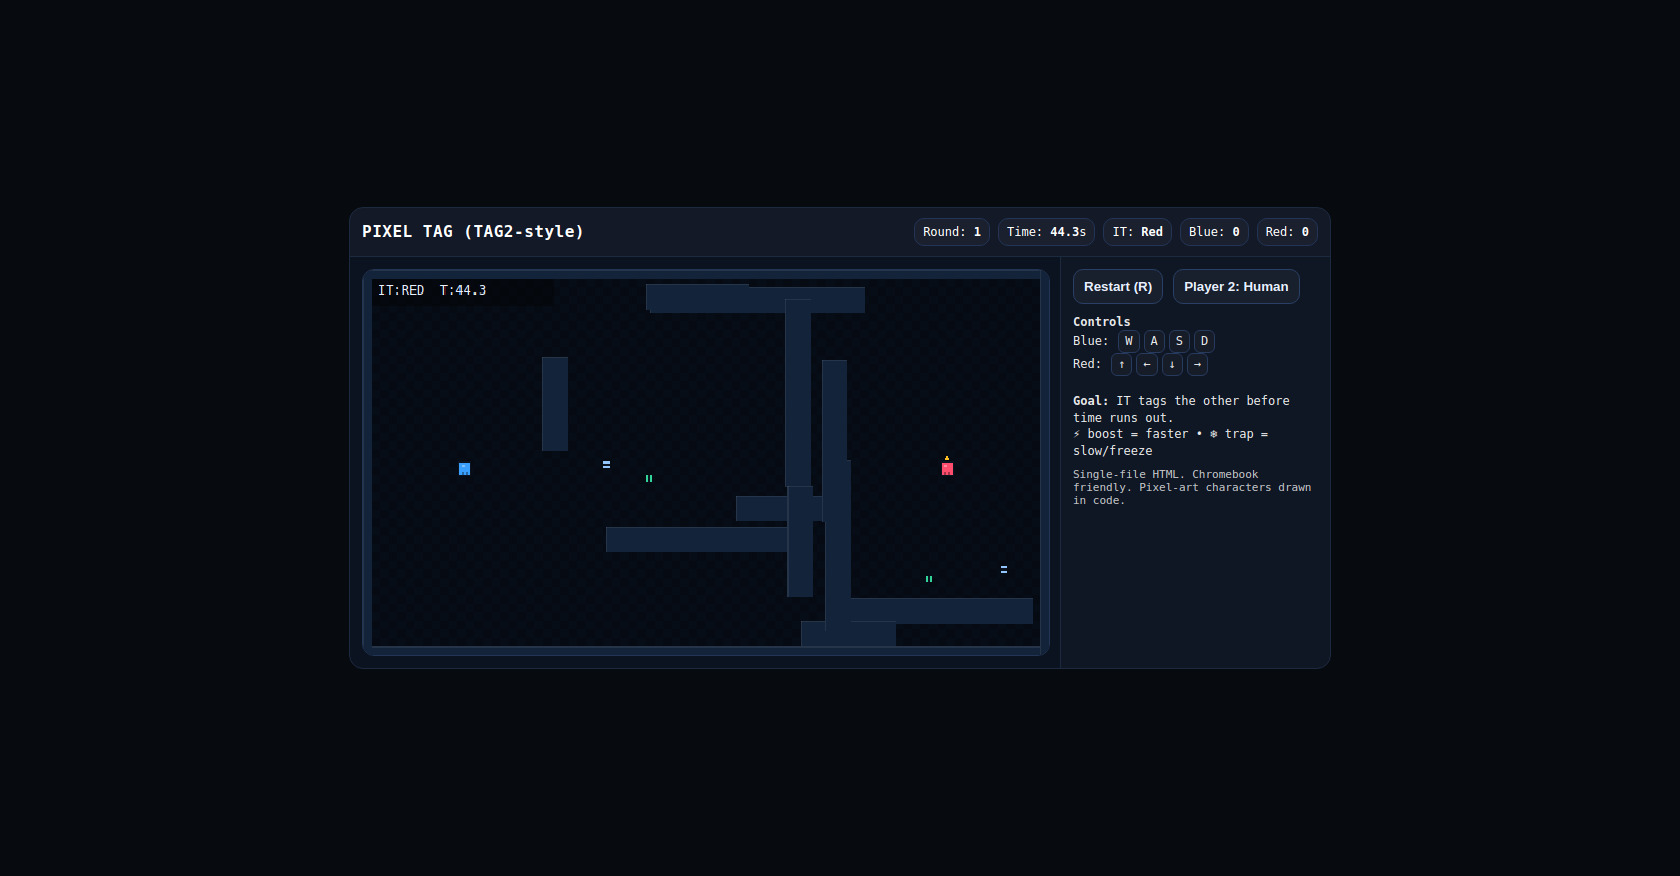The image size is (1680, 876).
Task: Click the IT: Red status pill
Action: (x=1137, y=232)
